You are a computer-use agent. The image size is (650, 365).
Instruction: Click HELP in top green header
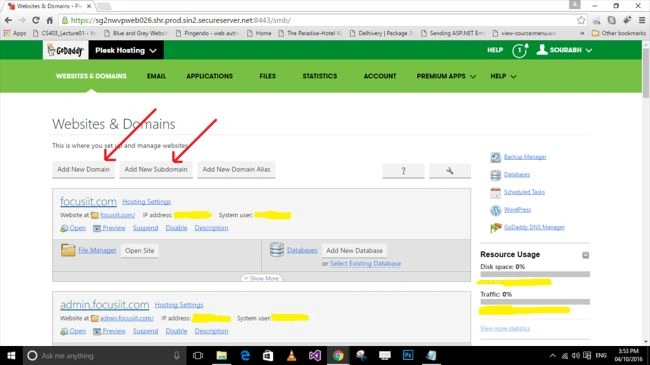[495, 50]
